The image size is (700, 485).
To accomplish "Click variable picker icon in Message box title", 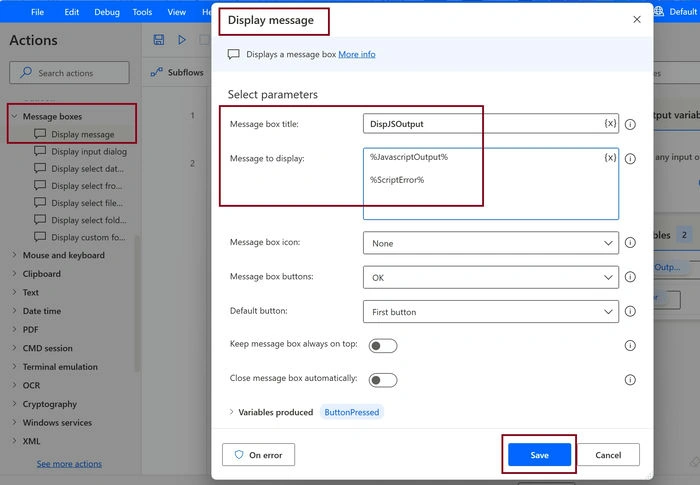I will (x=610, y=123).
